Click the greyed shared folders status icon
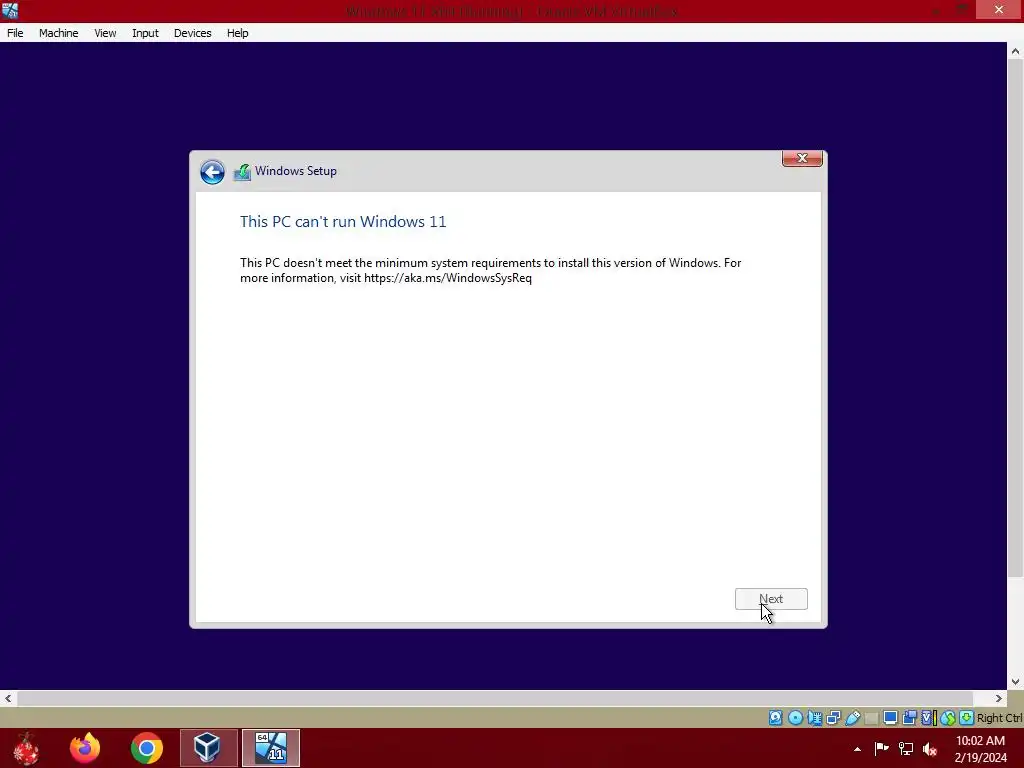The height and width of the screenshot is (768, 1024). (871, 718)
